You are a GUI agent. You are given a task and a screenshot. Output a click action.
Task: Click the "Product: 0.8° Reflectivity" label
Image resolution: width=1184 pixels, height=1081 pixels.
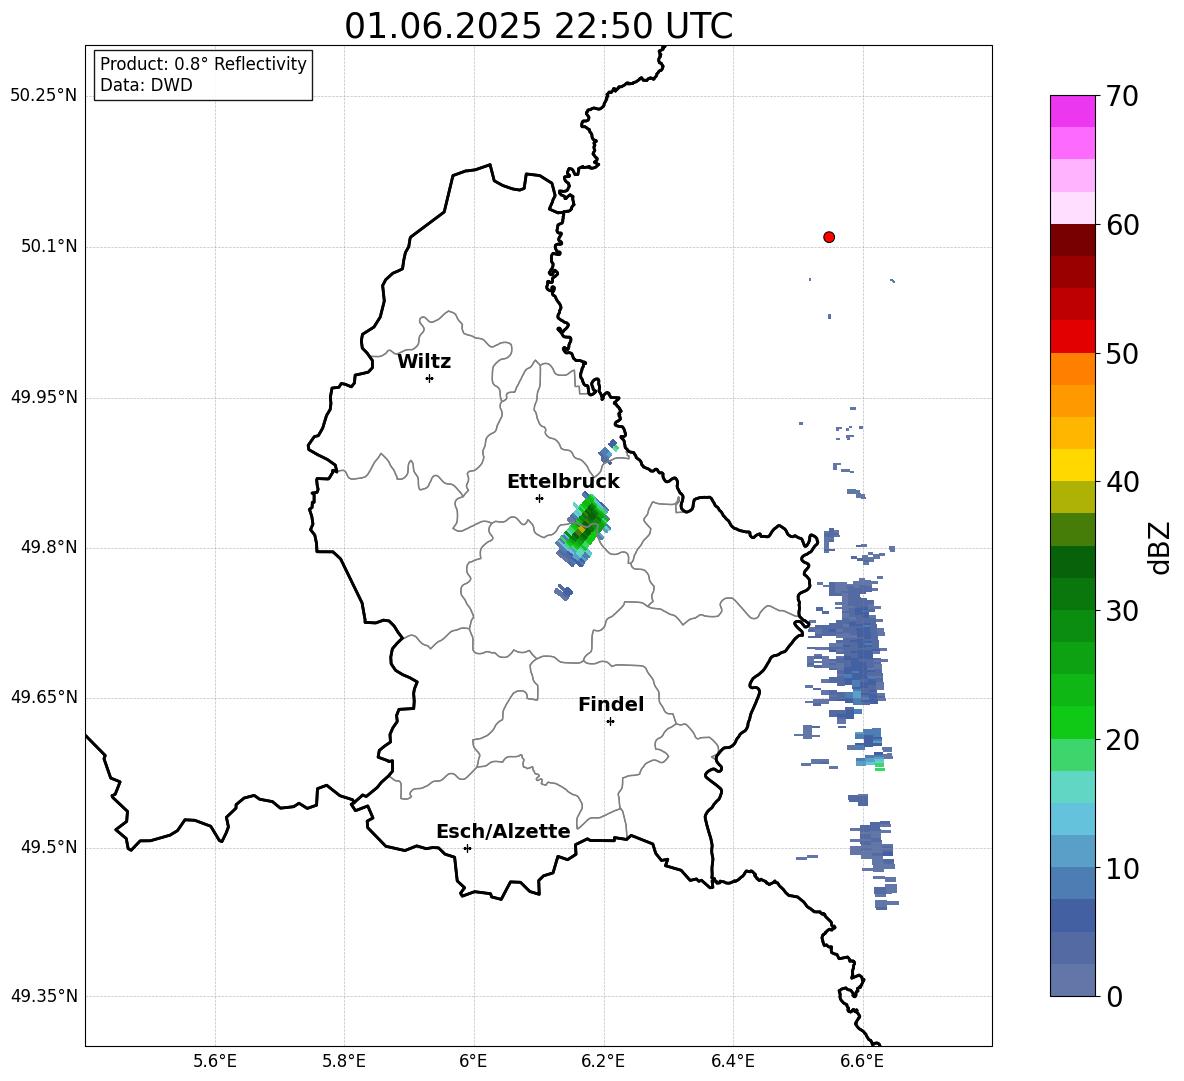203,63
